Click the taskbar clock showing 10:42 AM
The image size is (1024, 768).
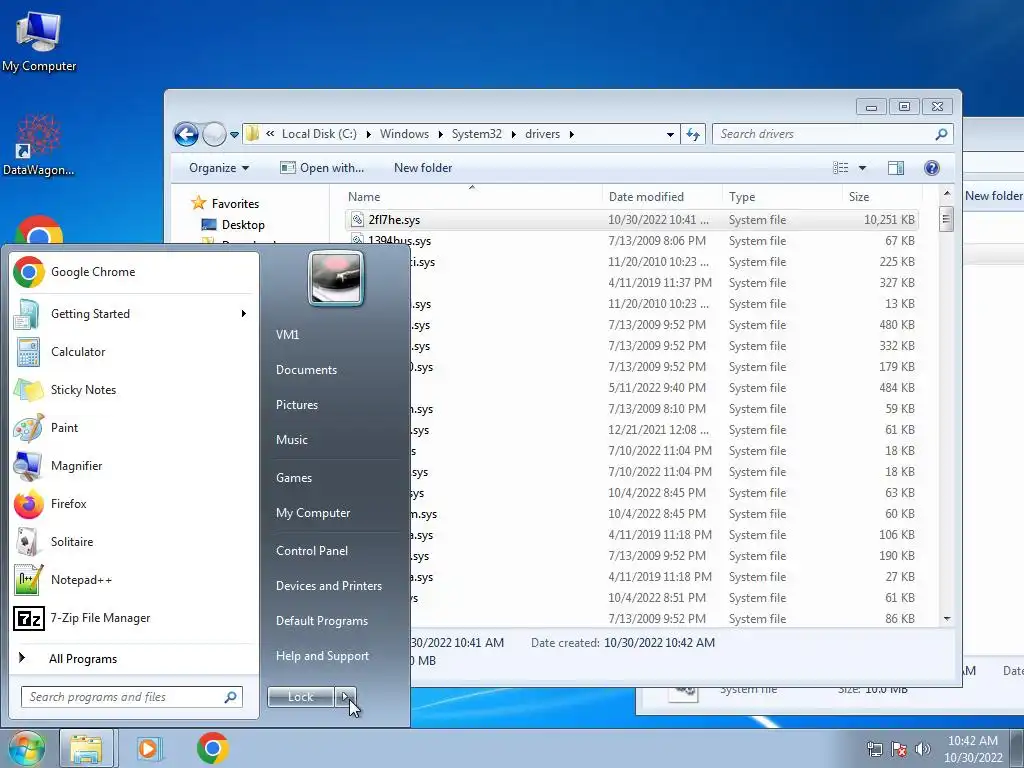click(x=972, y=749)
